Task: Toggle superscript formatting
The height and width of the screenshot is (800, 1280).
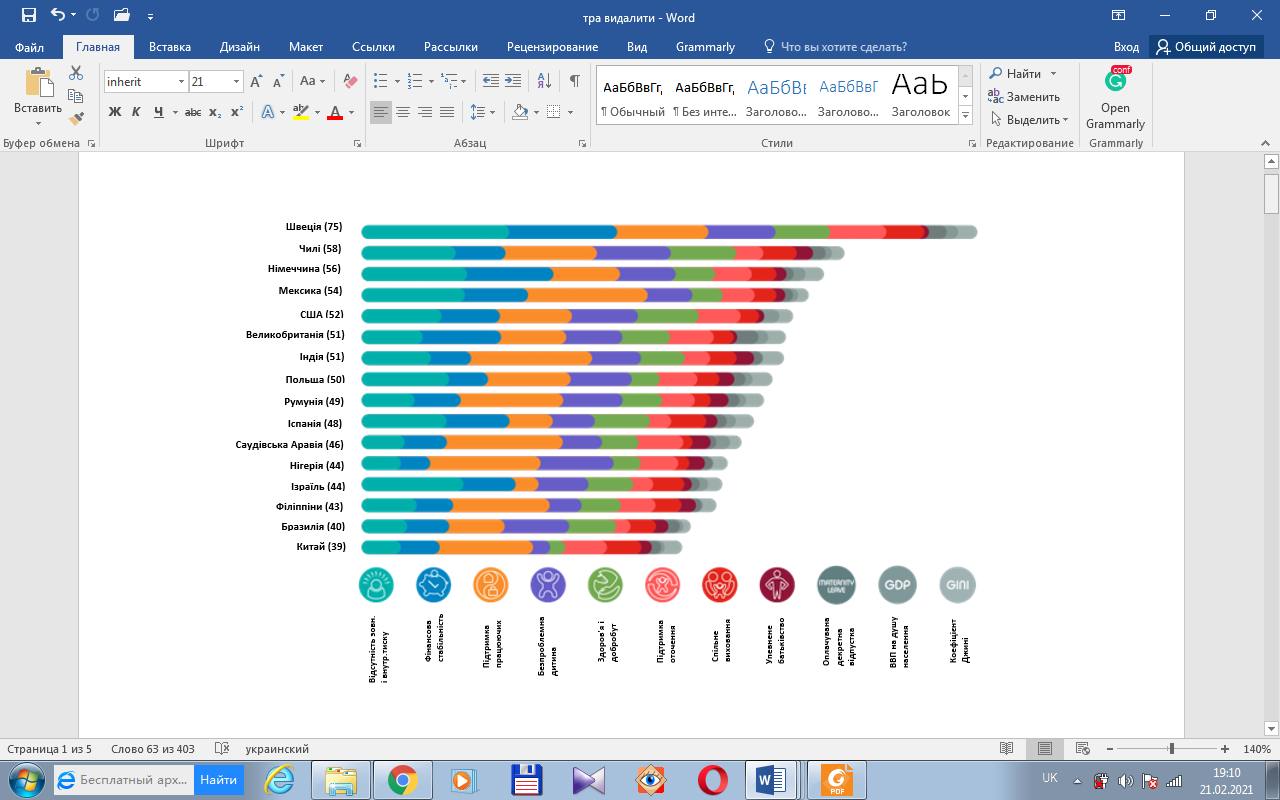Action: pyautogui.click(x=237, y=112)
